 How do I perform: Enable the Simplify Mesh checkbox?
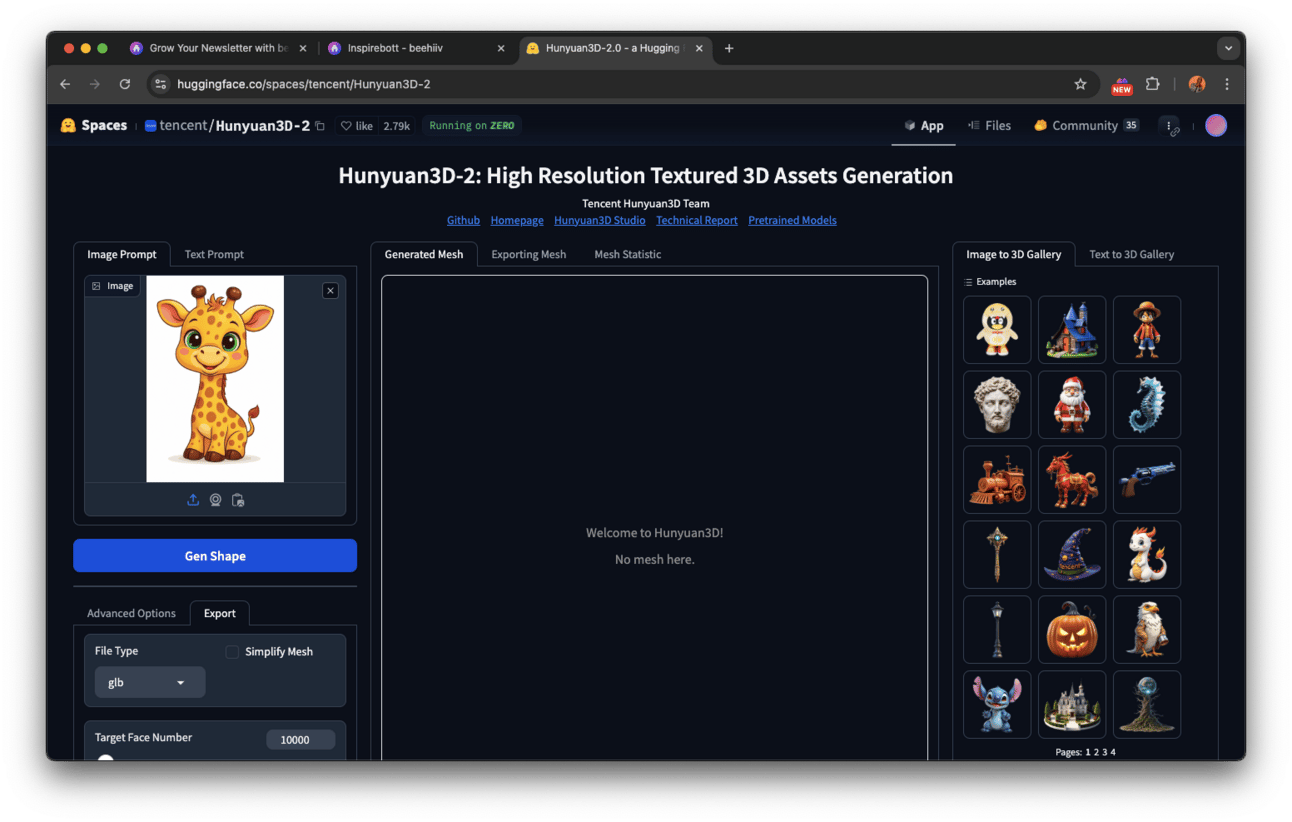coord(232,652)
